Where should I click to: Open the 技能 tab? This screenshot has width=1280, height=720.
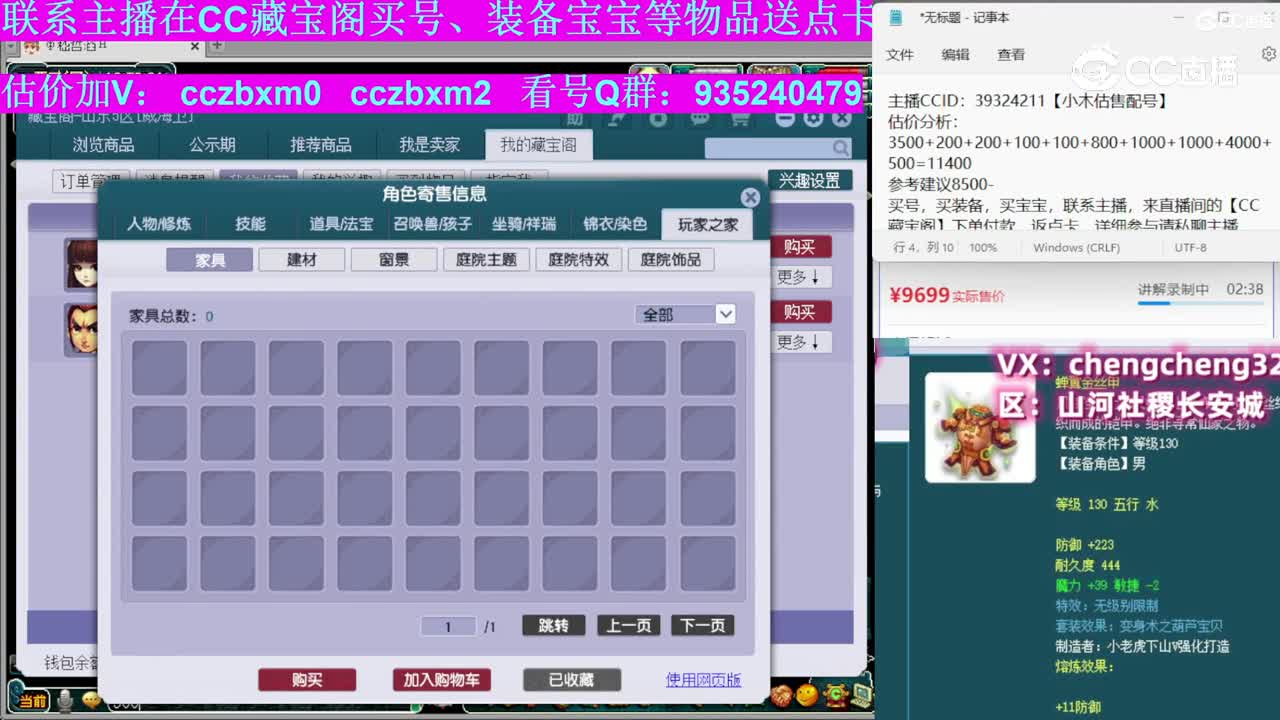click(x=250, y=224)
